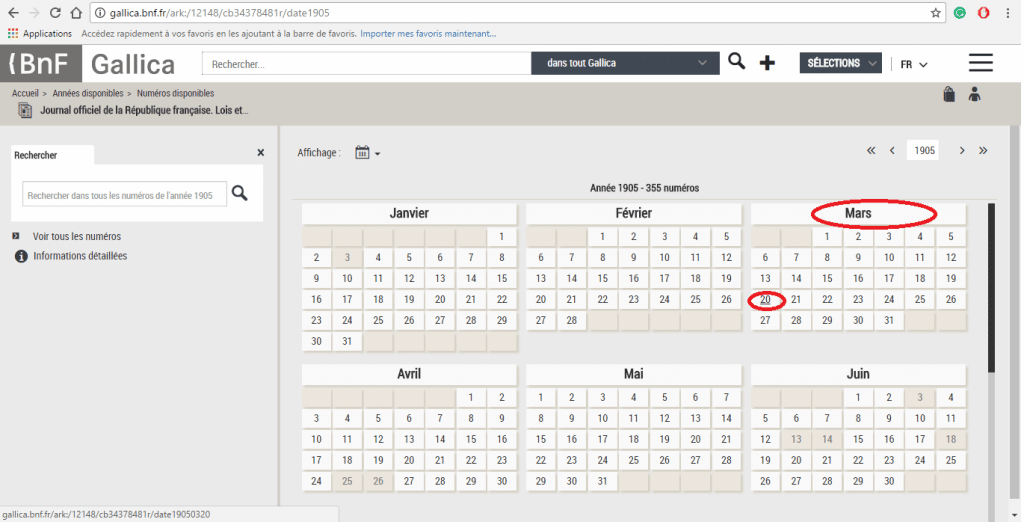The height and width of the screenshot is (522, 1024).
Task: Jump to first year double arrow
Action: pyautogui.click(x=871, y=150)
